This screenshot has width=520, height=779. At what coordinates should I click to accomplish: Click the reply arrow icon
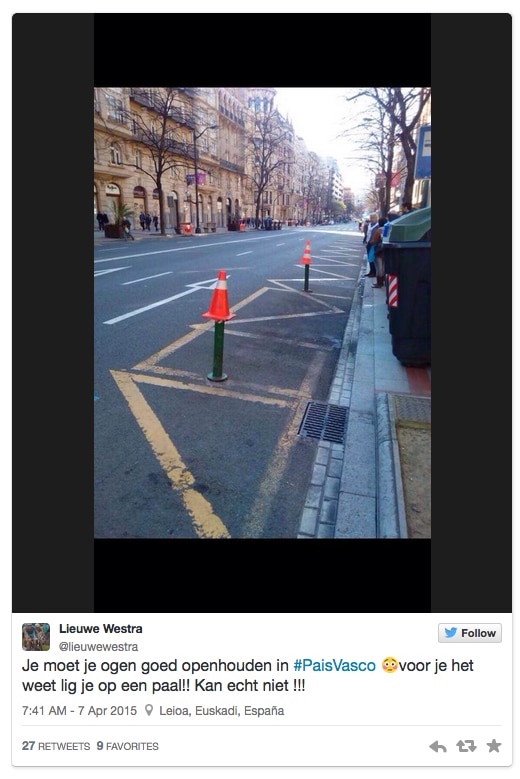coord(438,746)
